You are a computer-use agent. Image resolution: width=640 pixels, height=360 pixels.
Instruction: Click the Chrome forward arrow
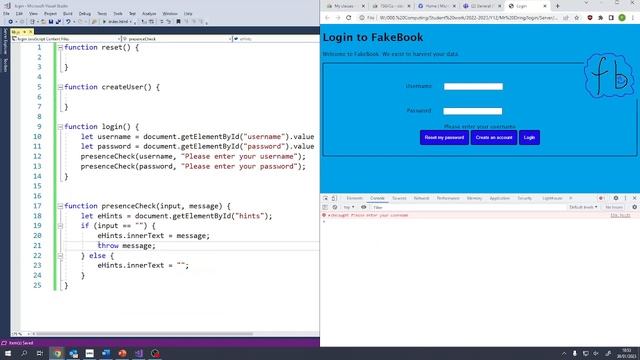tap(338, 18)
